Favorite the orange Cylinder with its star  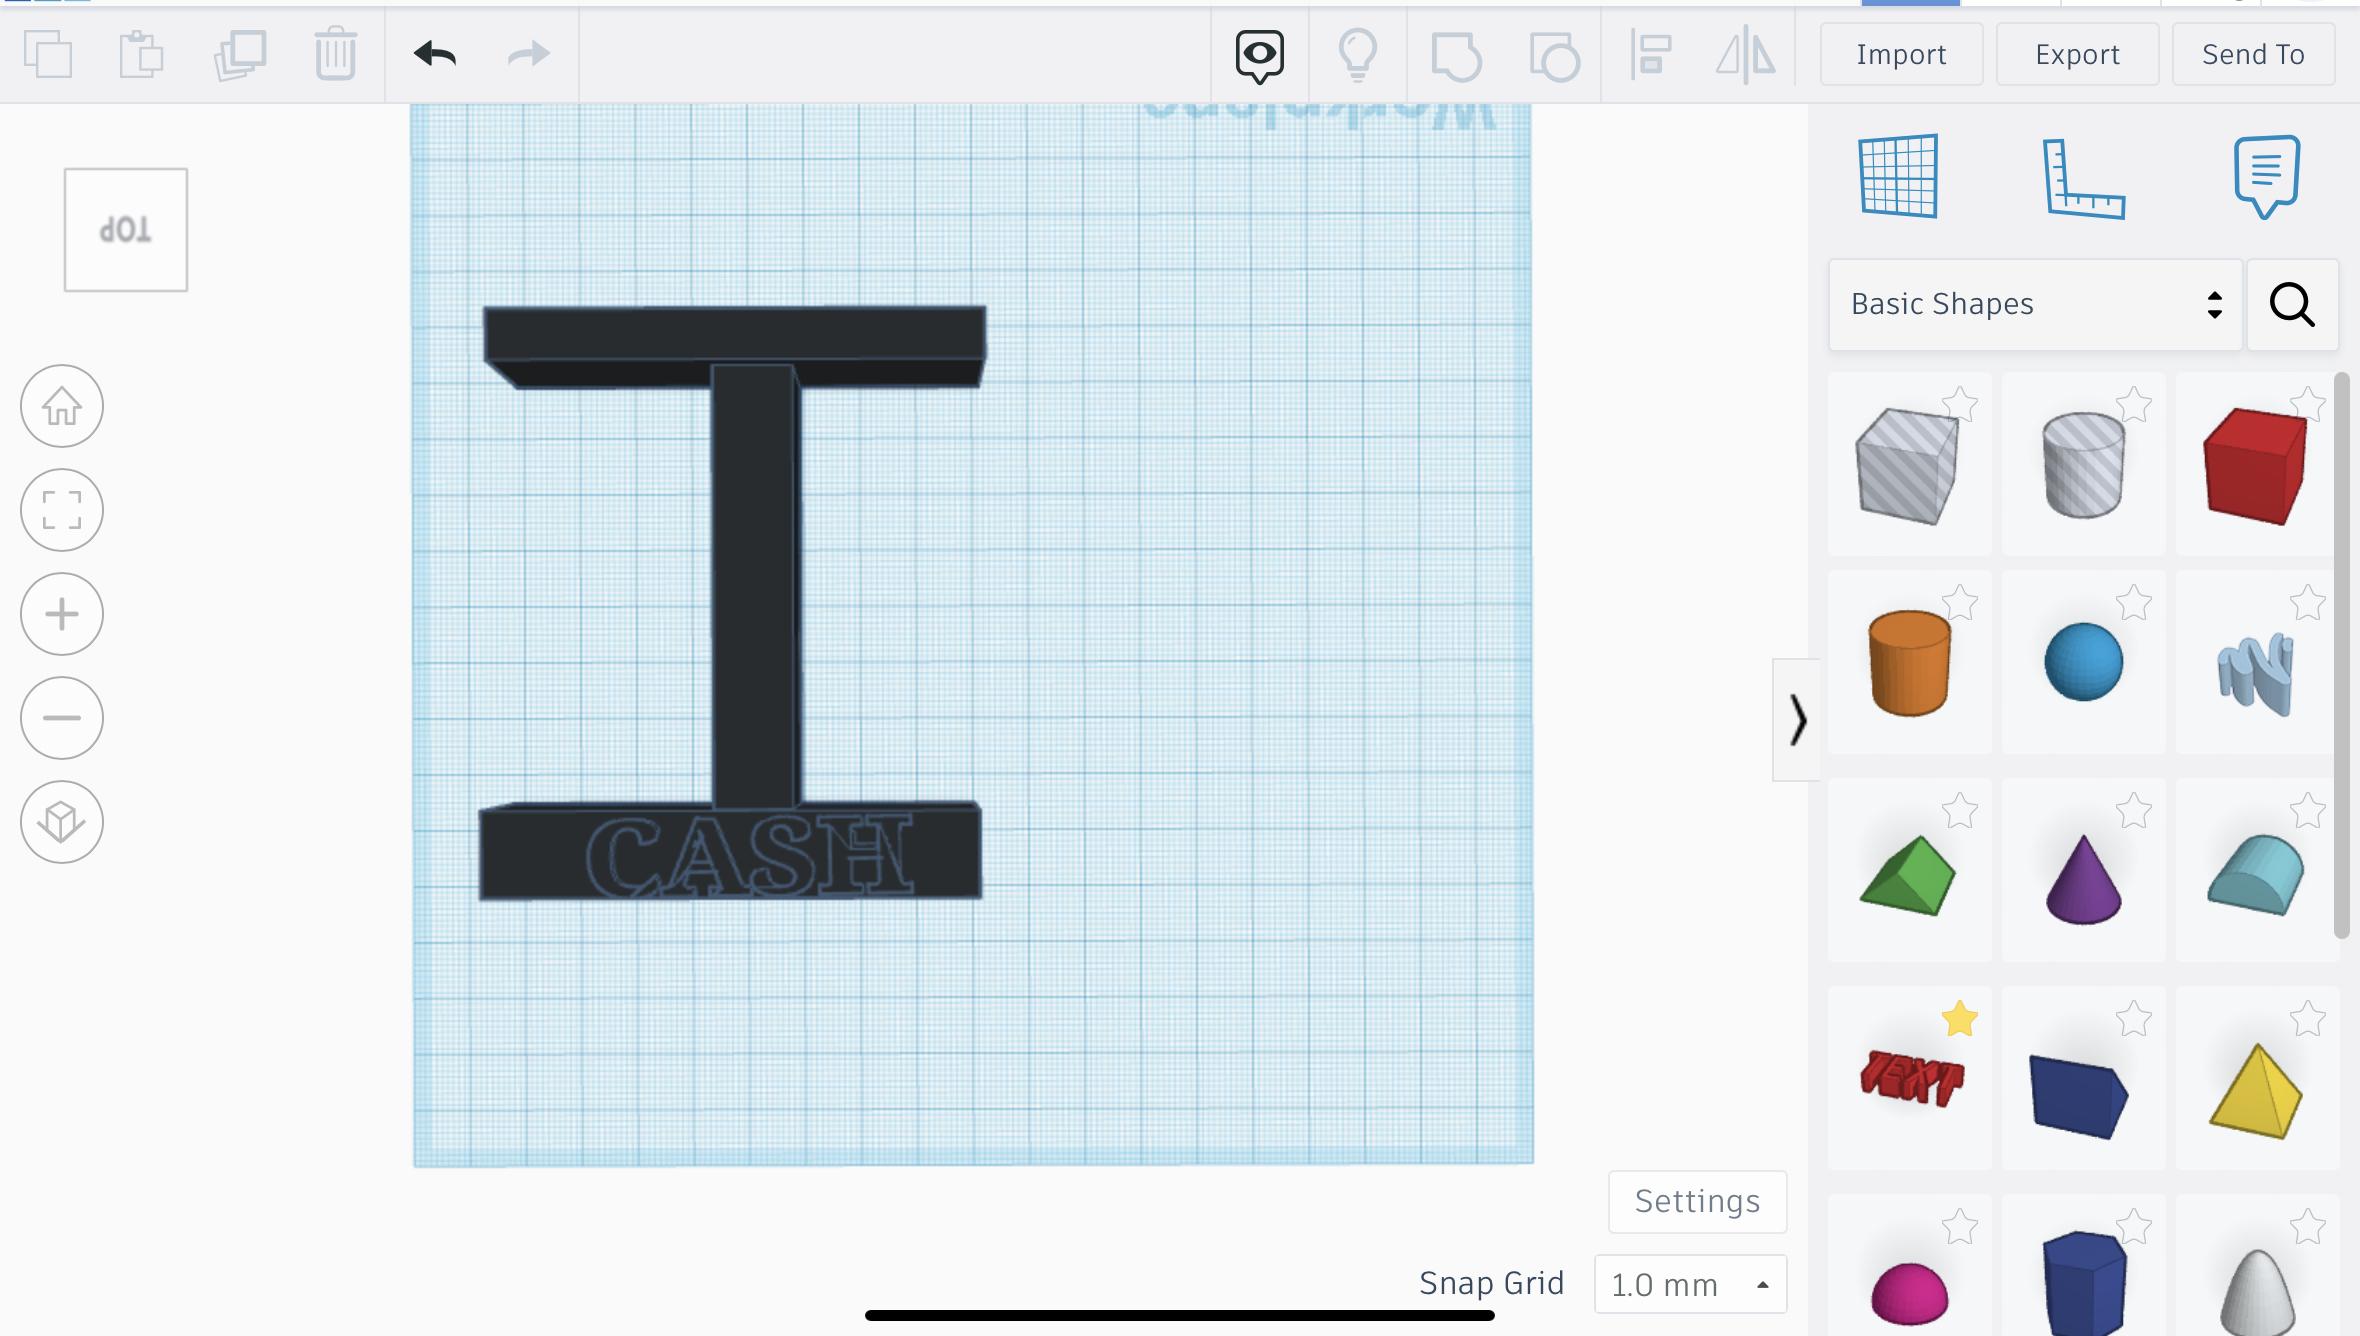1960,602
